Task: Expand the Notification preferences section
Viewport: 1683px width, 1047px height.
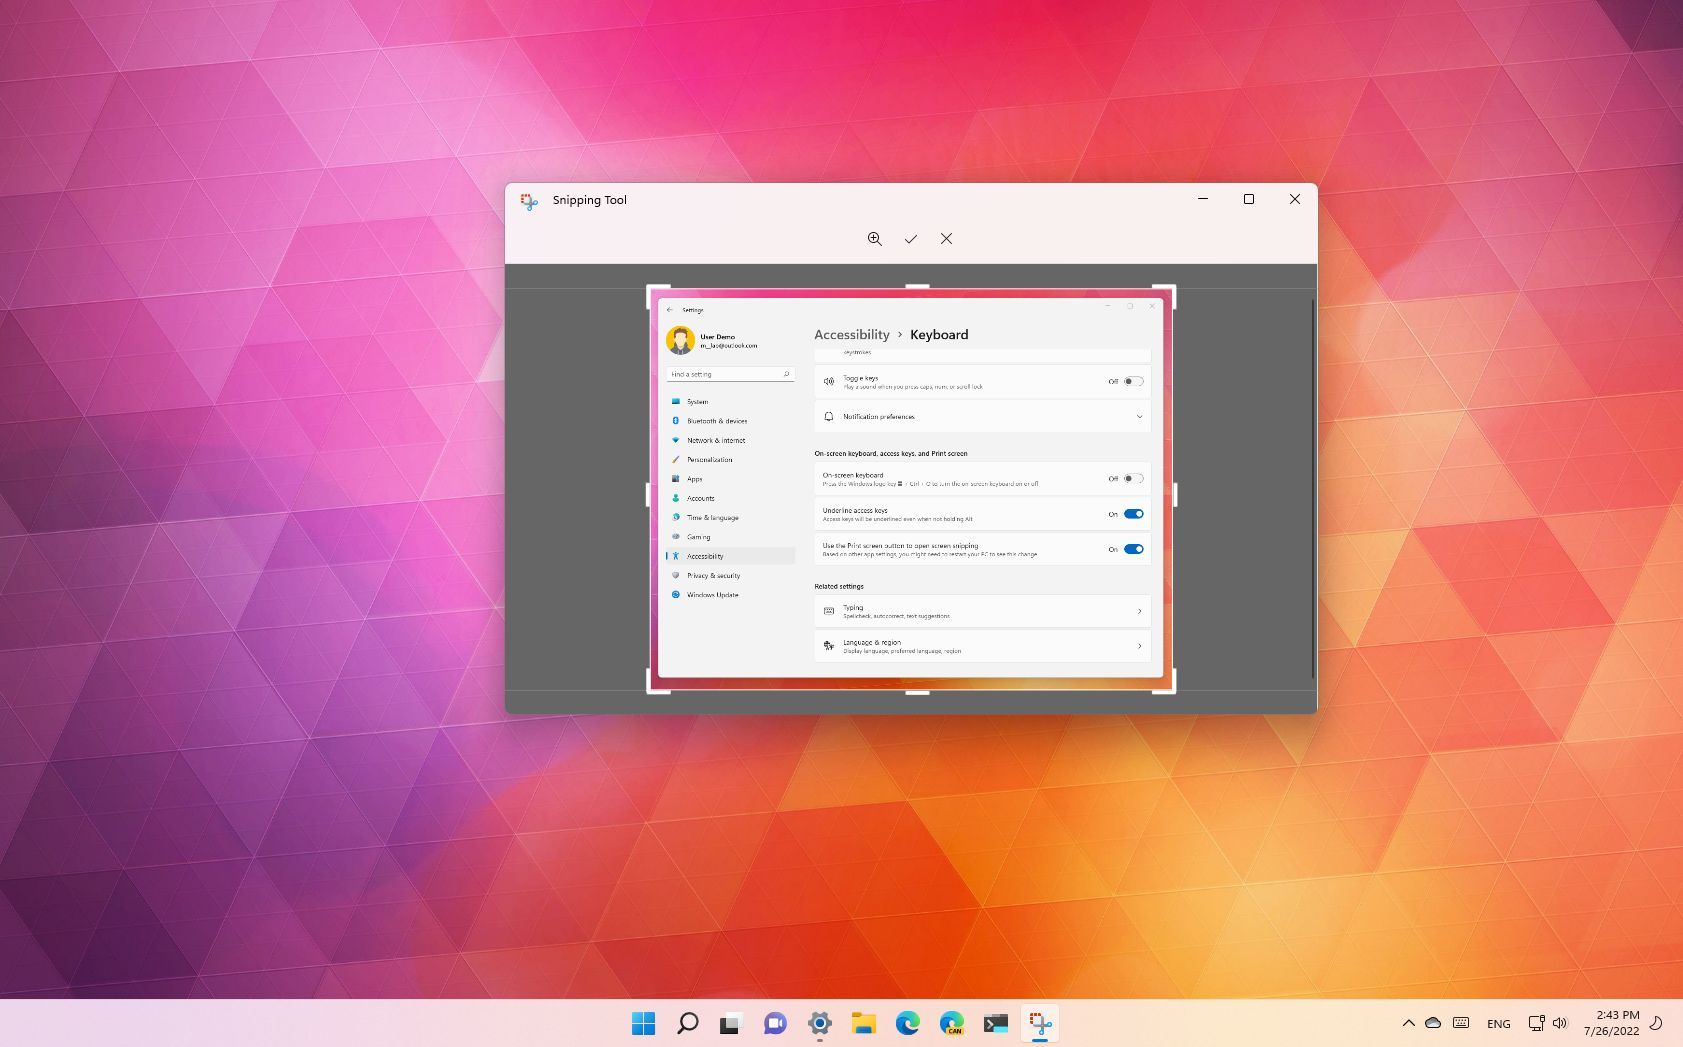Action: pyautogui.click(x=1139, y=416)
